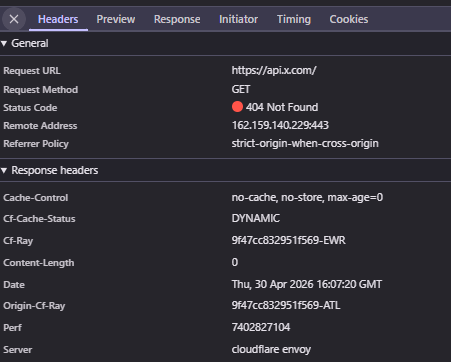Click the Request Method value GET

coord(241,89)
